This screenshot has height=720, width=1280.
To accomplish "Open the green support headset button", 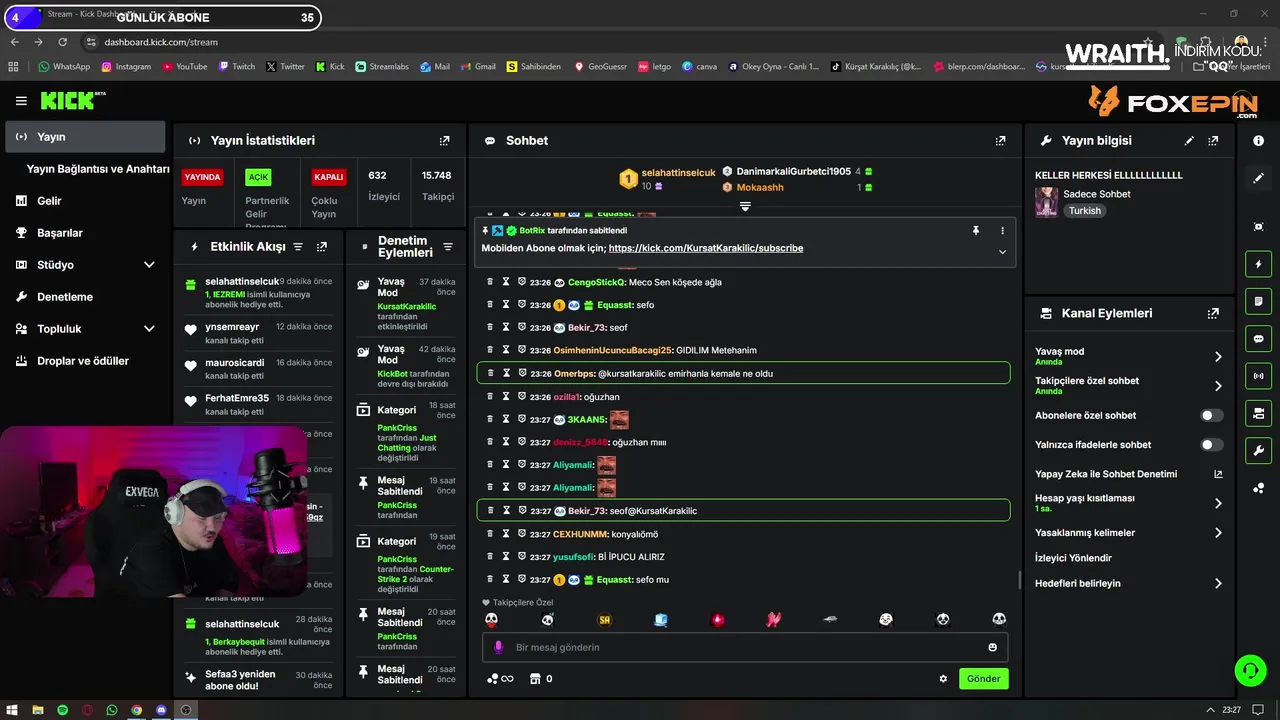I will 1250,670.
